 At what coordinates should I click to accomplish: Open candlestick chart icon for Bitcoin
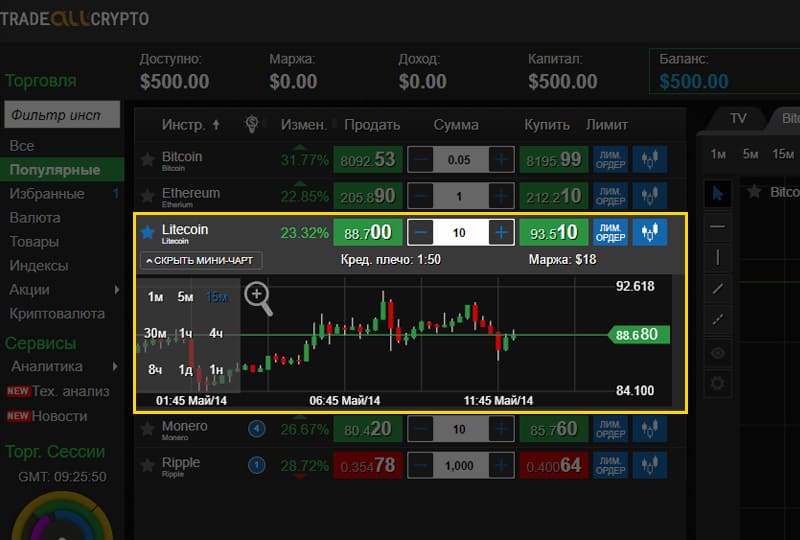click(x=649, y=159)
